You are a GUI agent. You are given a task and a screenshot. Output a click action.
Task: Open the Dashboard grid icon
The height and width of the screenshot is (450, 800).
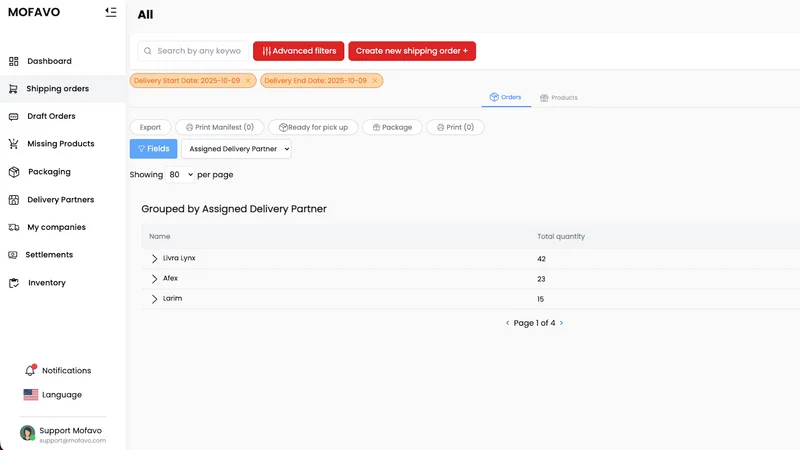[x=14, y=61]
